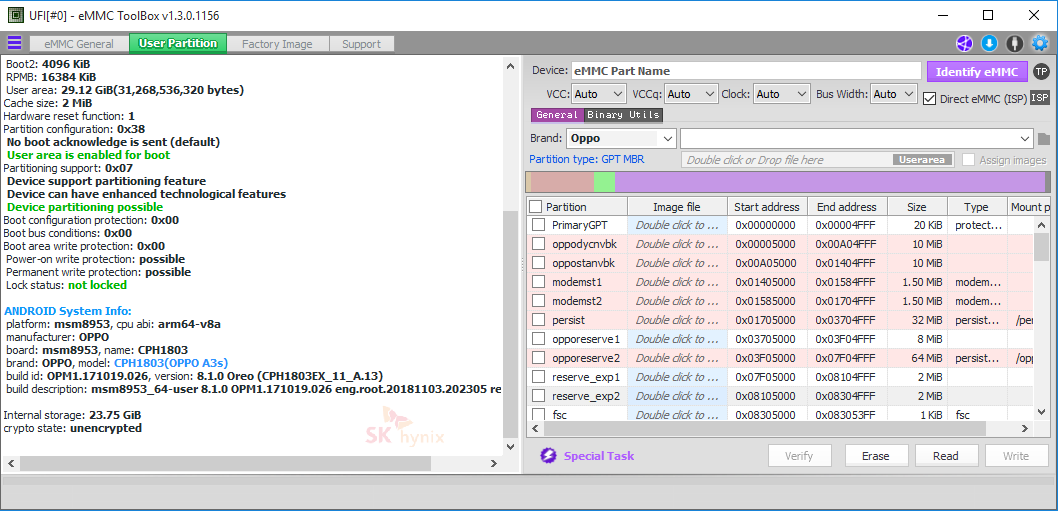Click the Read button

coord(945,456)
